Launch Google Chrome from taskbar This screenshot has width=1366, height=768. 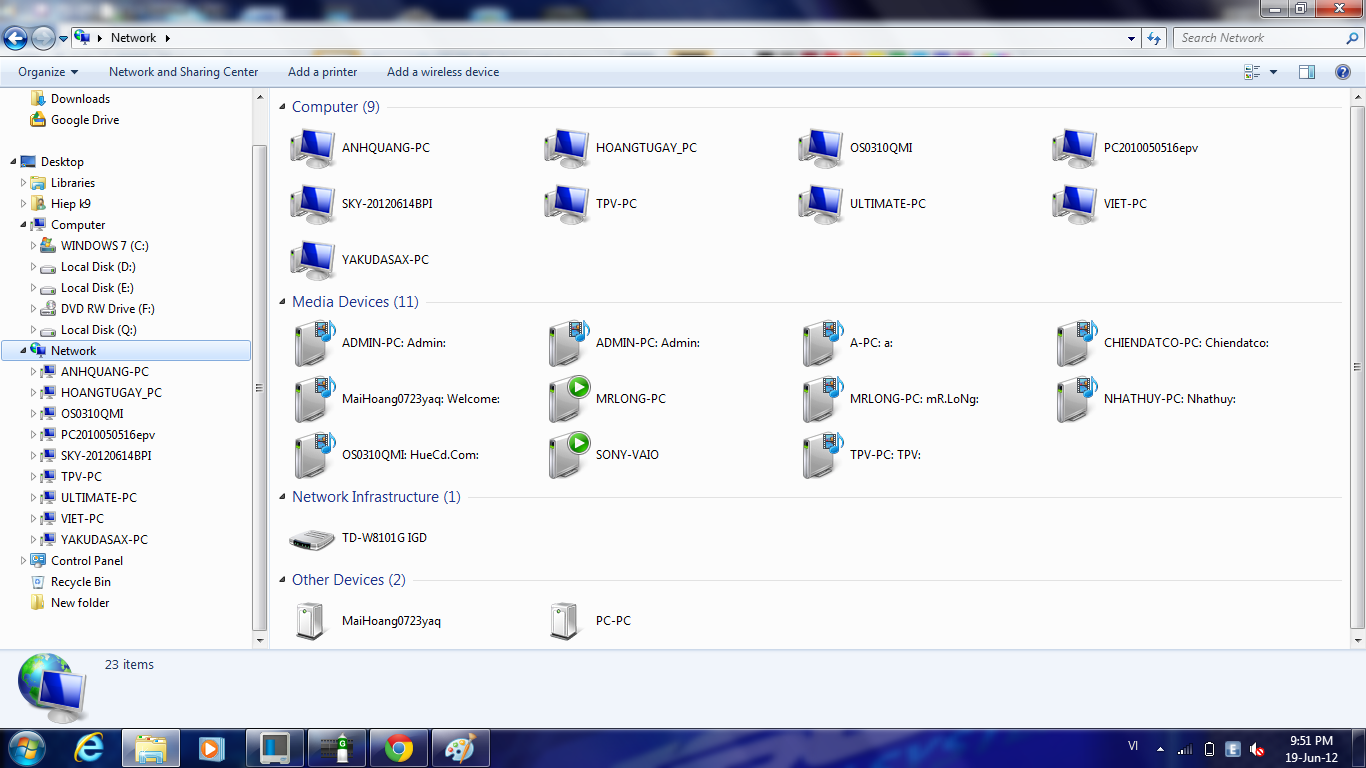tap(399, 748)
